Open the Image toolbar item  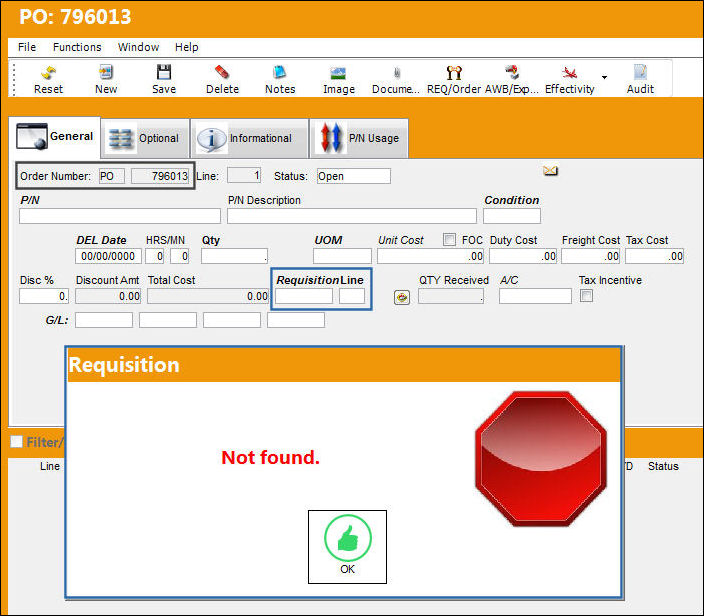click(338, 73)
